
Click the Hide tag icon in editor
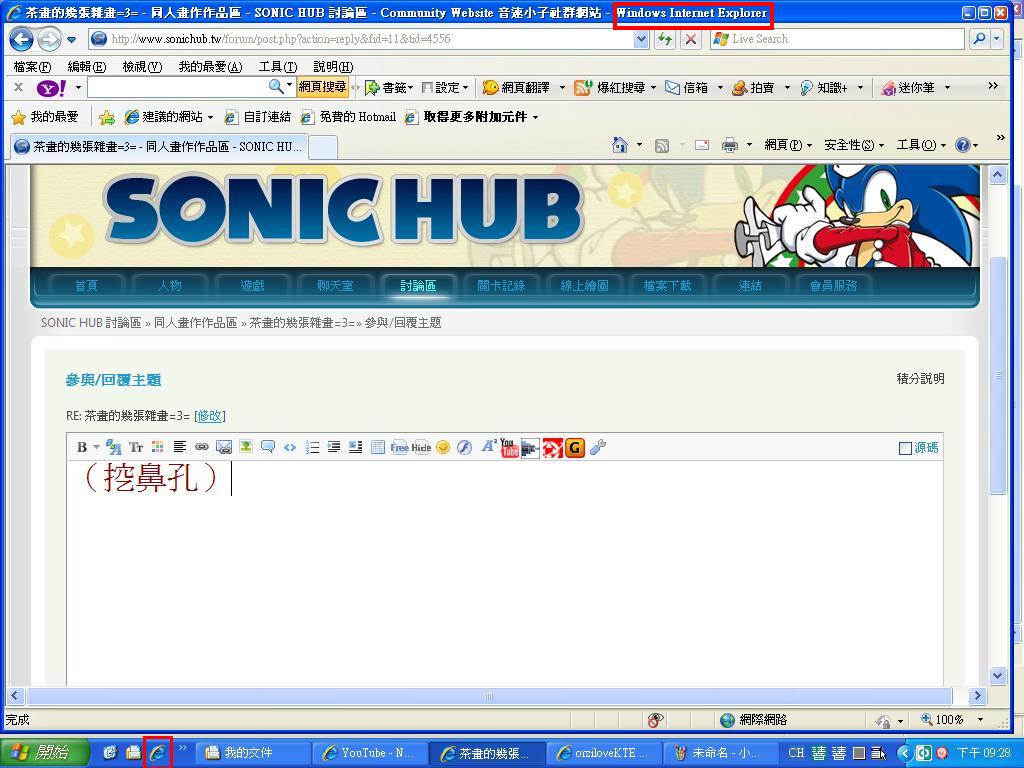(x=421, y=447)
